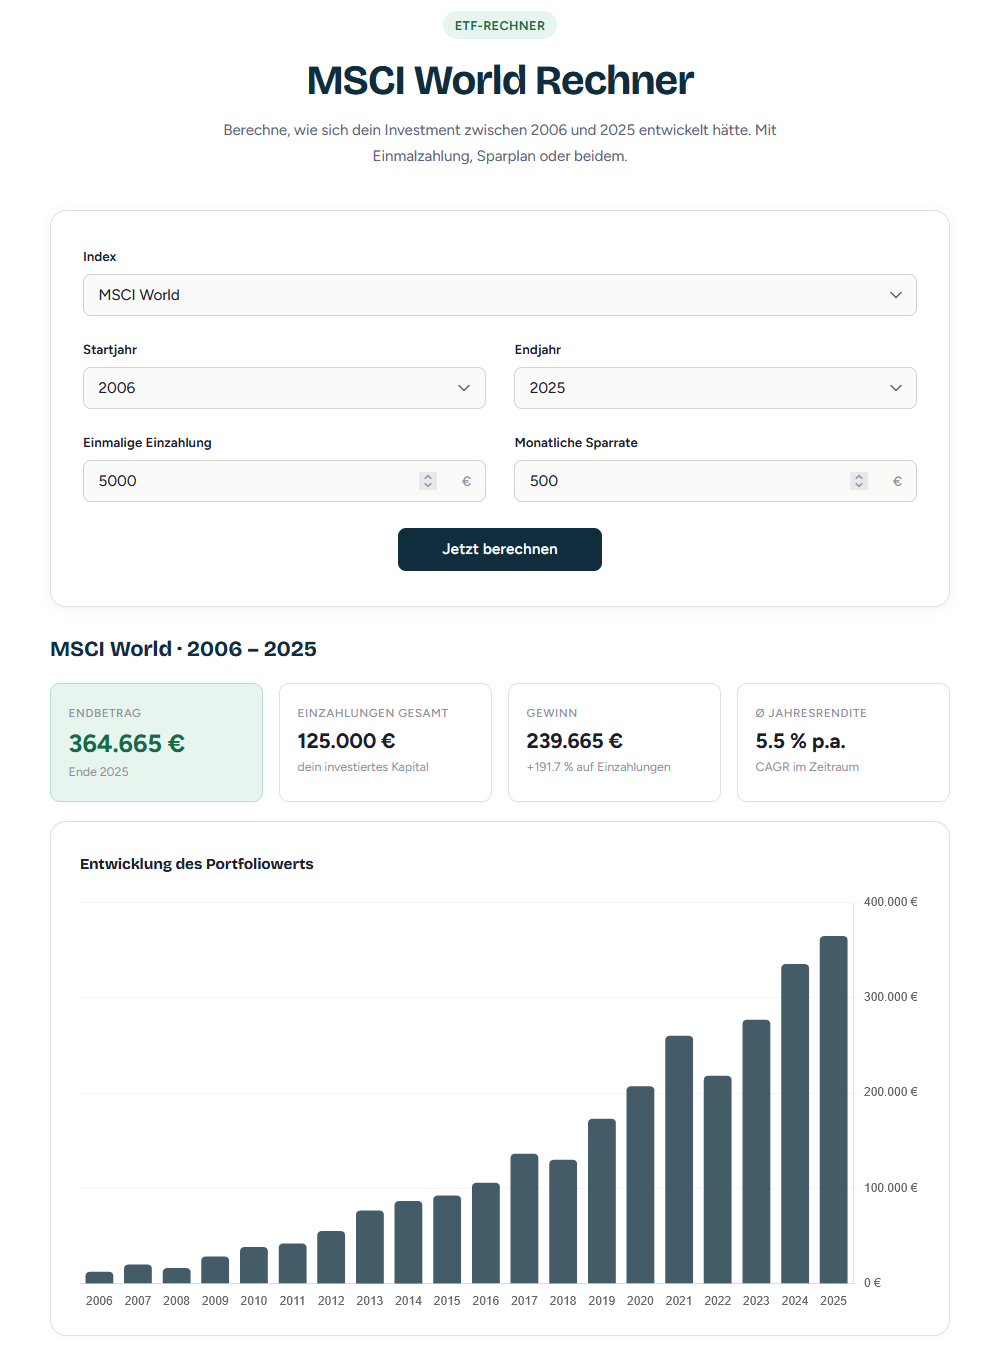Click the Monatliche Sparrate spinner arrows
The width and height of the screenshot is (1000, 1348).
click(859, 481)
